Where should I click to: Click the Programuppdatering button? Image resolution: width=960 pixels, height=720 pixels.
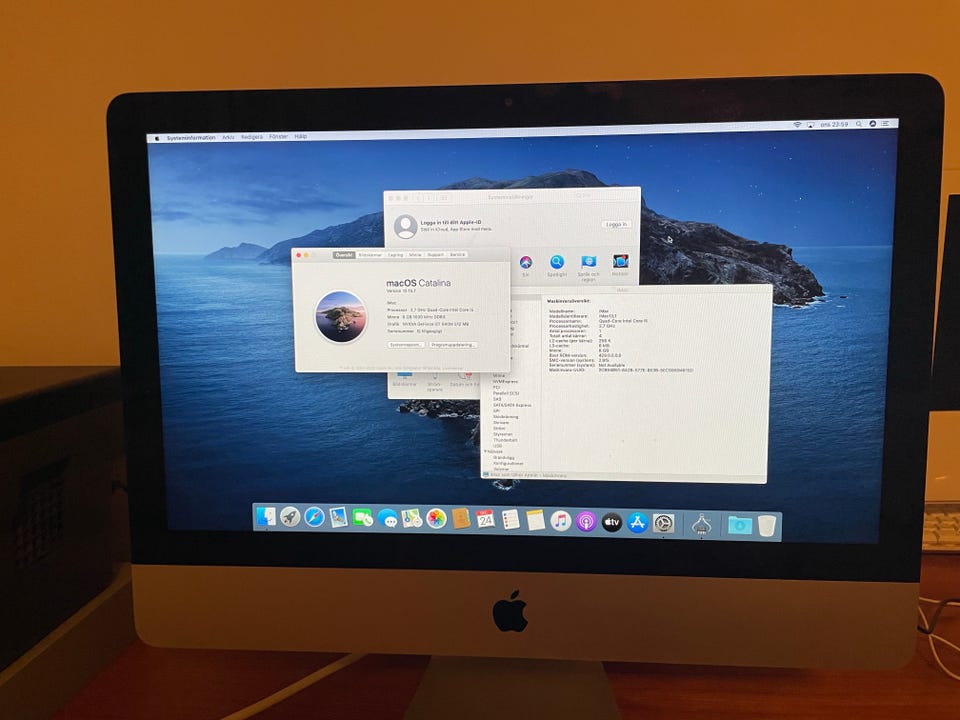pyautogui.click(x=453, y=344)
